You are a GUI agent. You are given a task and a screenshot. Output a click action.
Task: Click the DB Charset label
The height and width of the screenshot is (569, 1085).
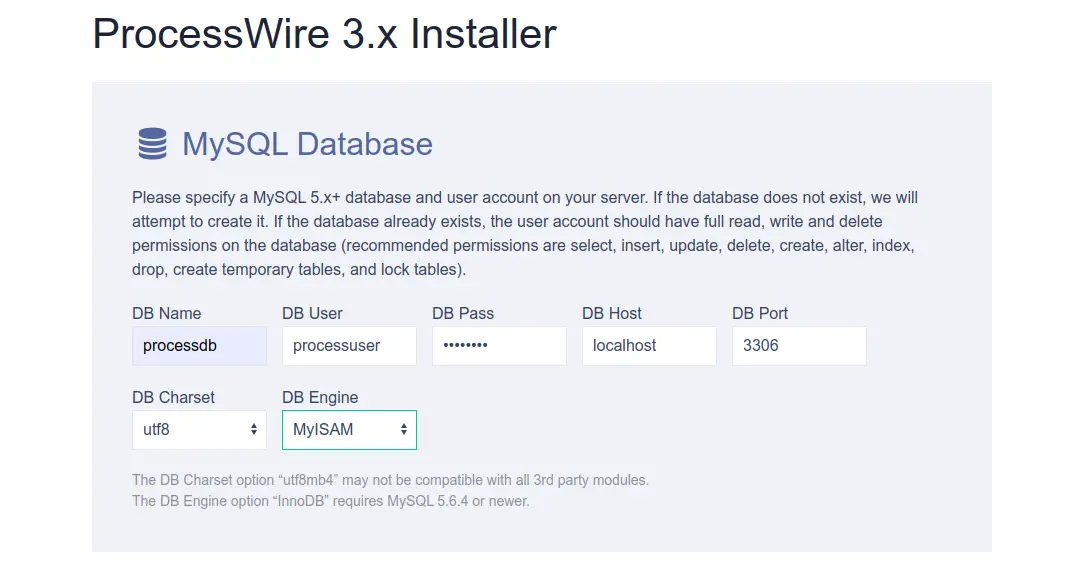click(x=173, y=397)
